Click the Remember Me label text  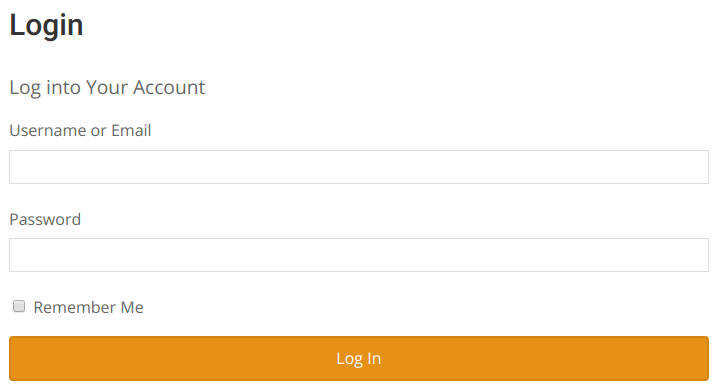(x=88, y=307)
